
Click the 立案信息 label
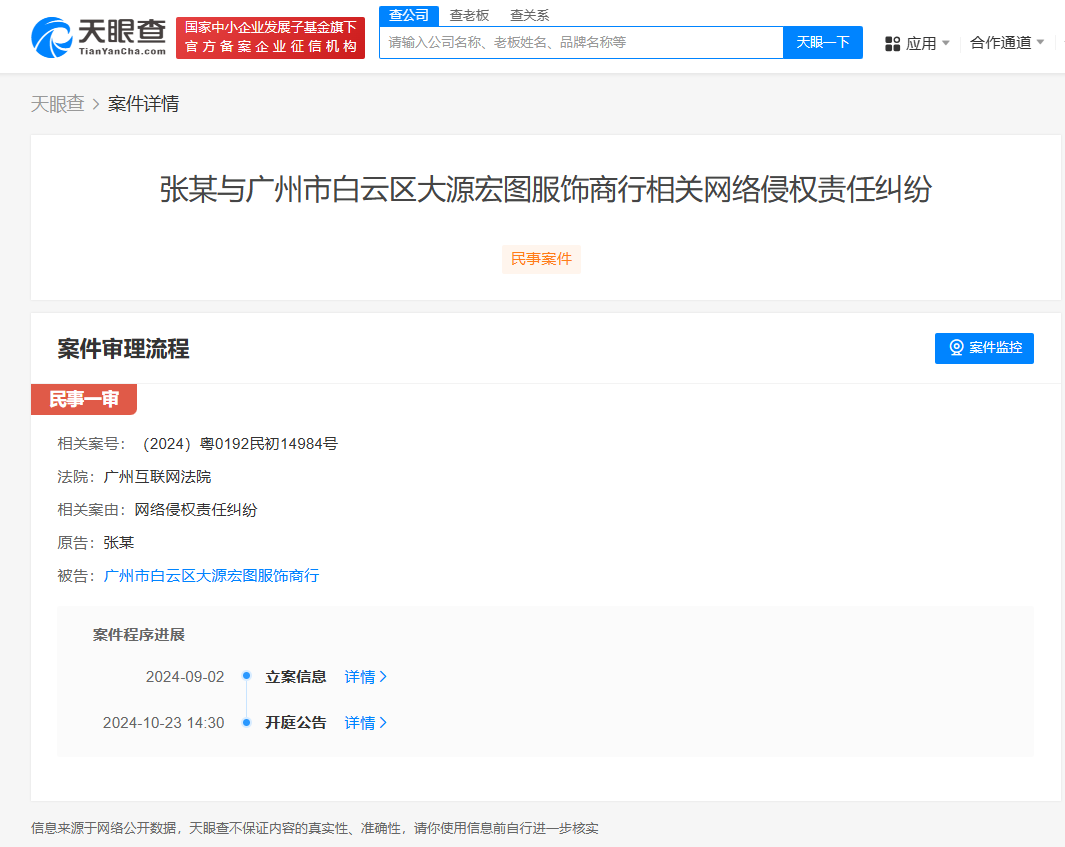coord(295,677)
